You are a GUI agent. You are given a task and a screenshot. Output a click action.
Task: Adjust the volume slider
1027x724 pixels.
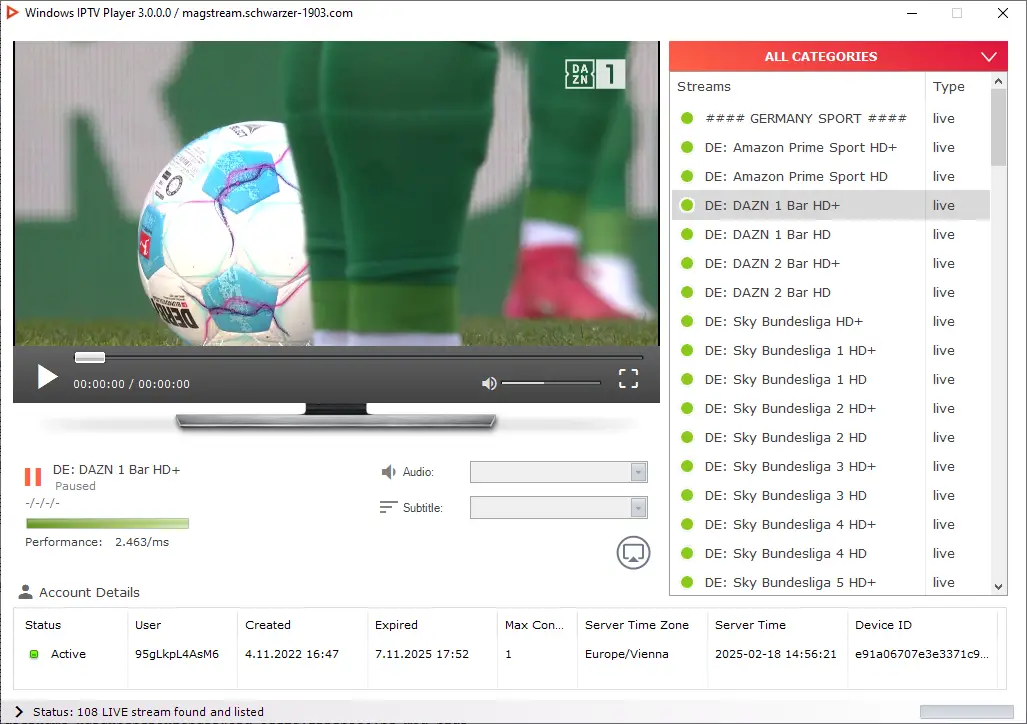pyautogui.click(x=551, y=383)
